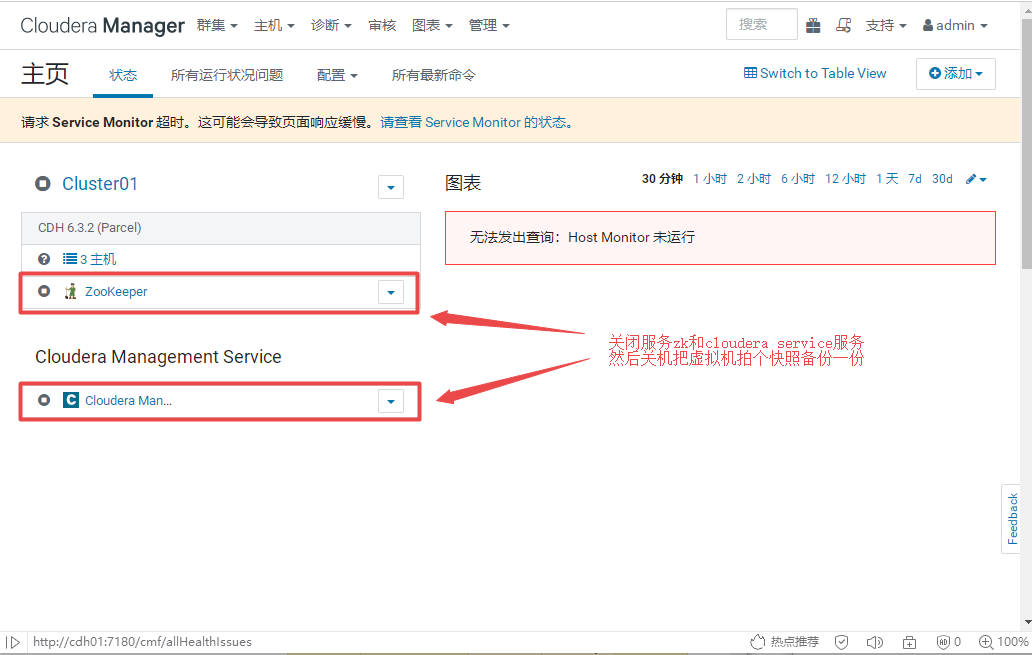Open the 支持 dropdown menu
Screen dimensions: 1032x655
886,26
